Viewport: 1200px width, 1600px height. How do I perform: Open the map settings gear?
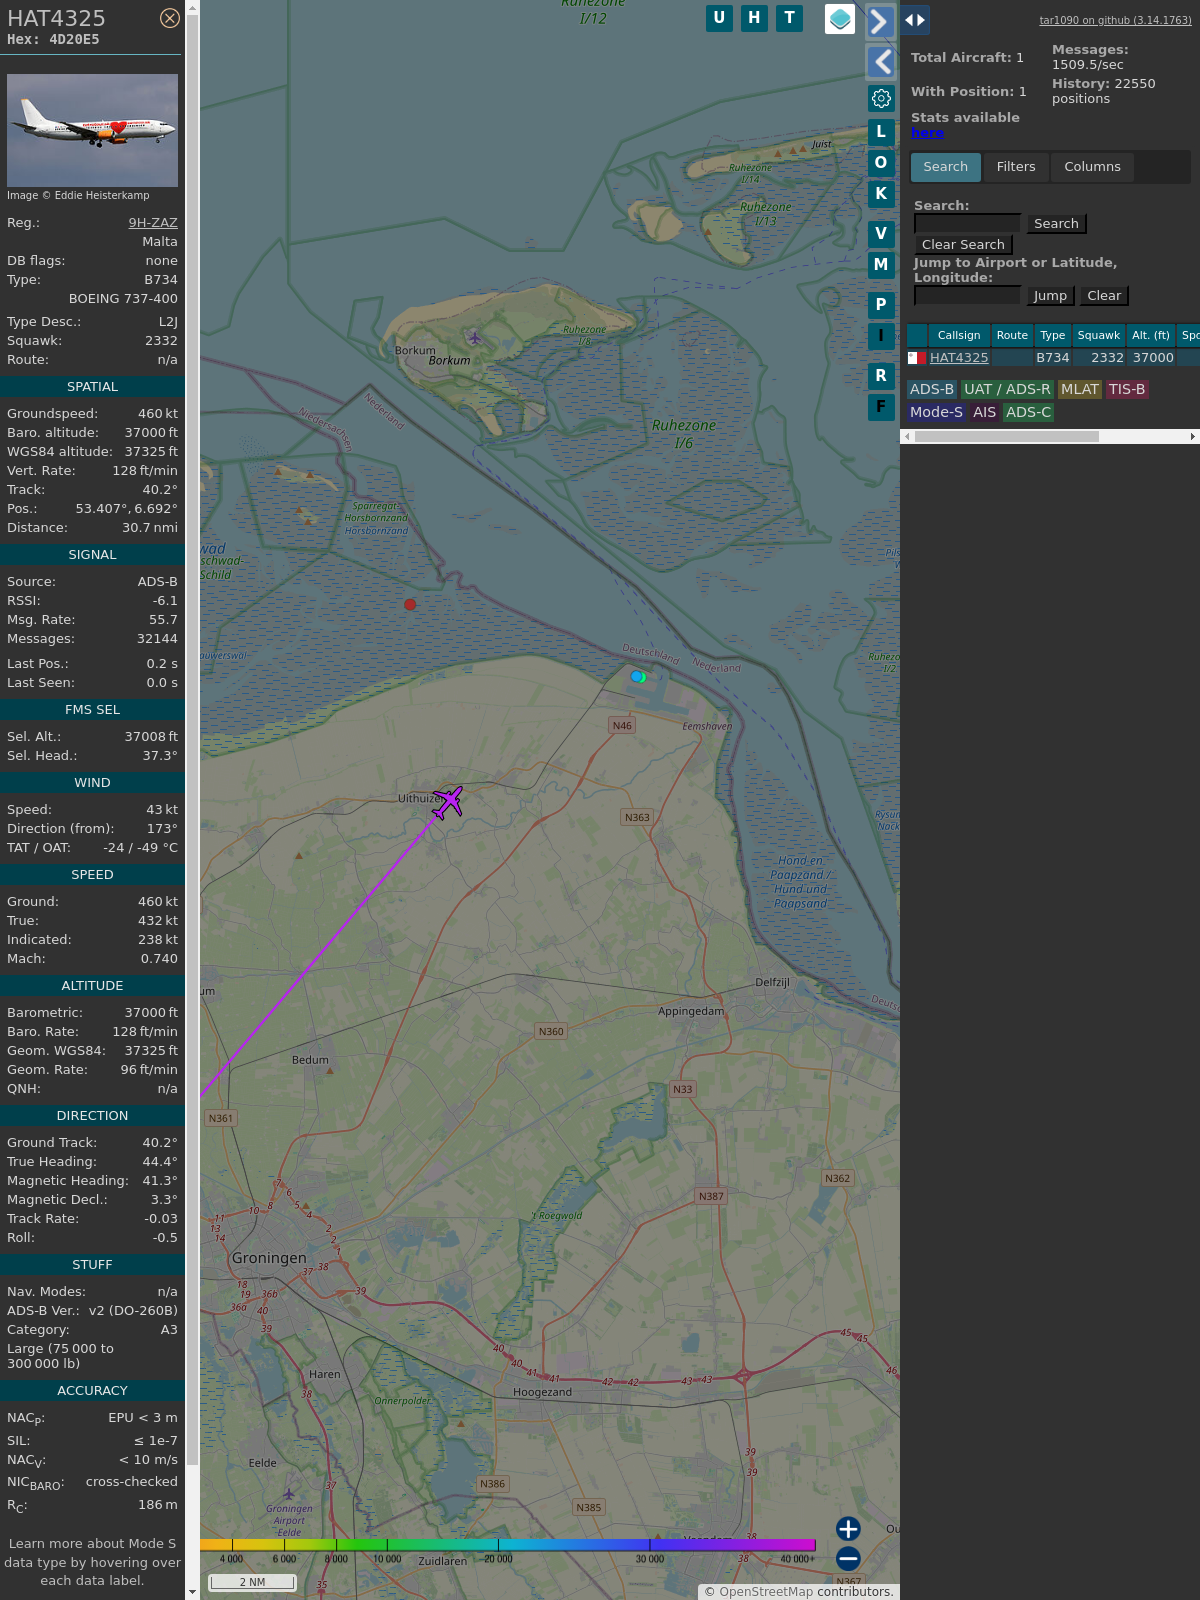(x=881, y=98)
